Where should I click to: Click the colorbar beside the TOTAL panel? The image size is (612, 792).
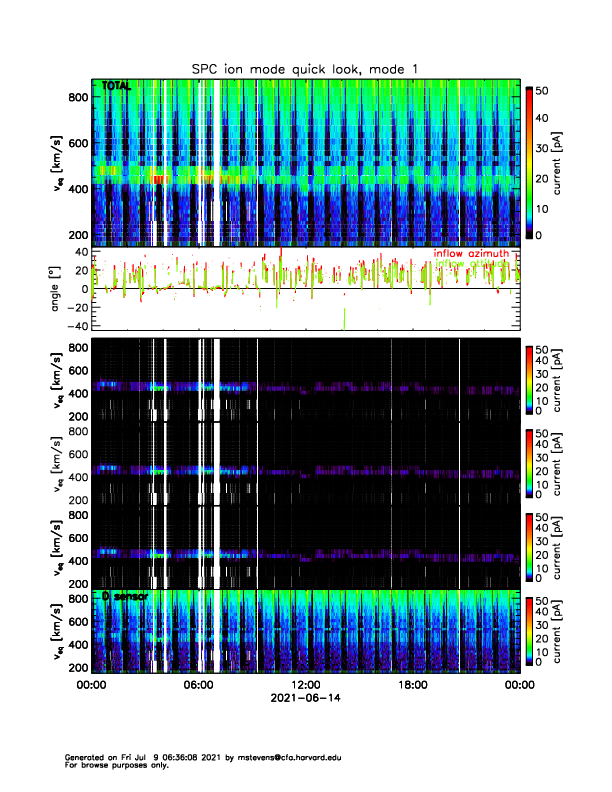coord(527,161)
